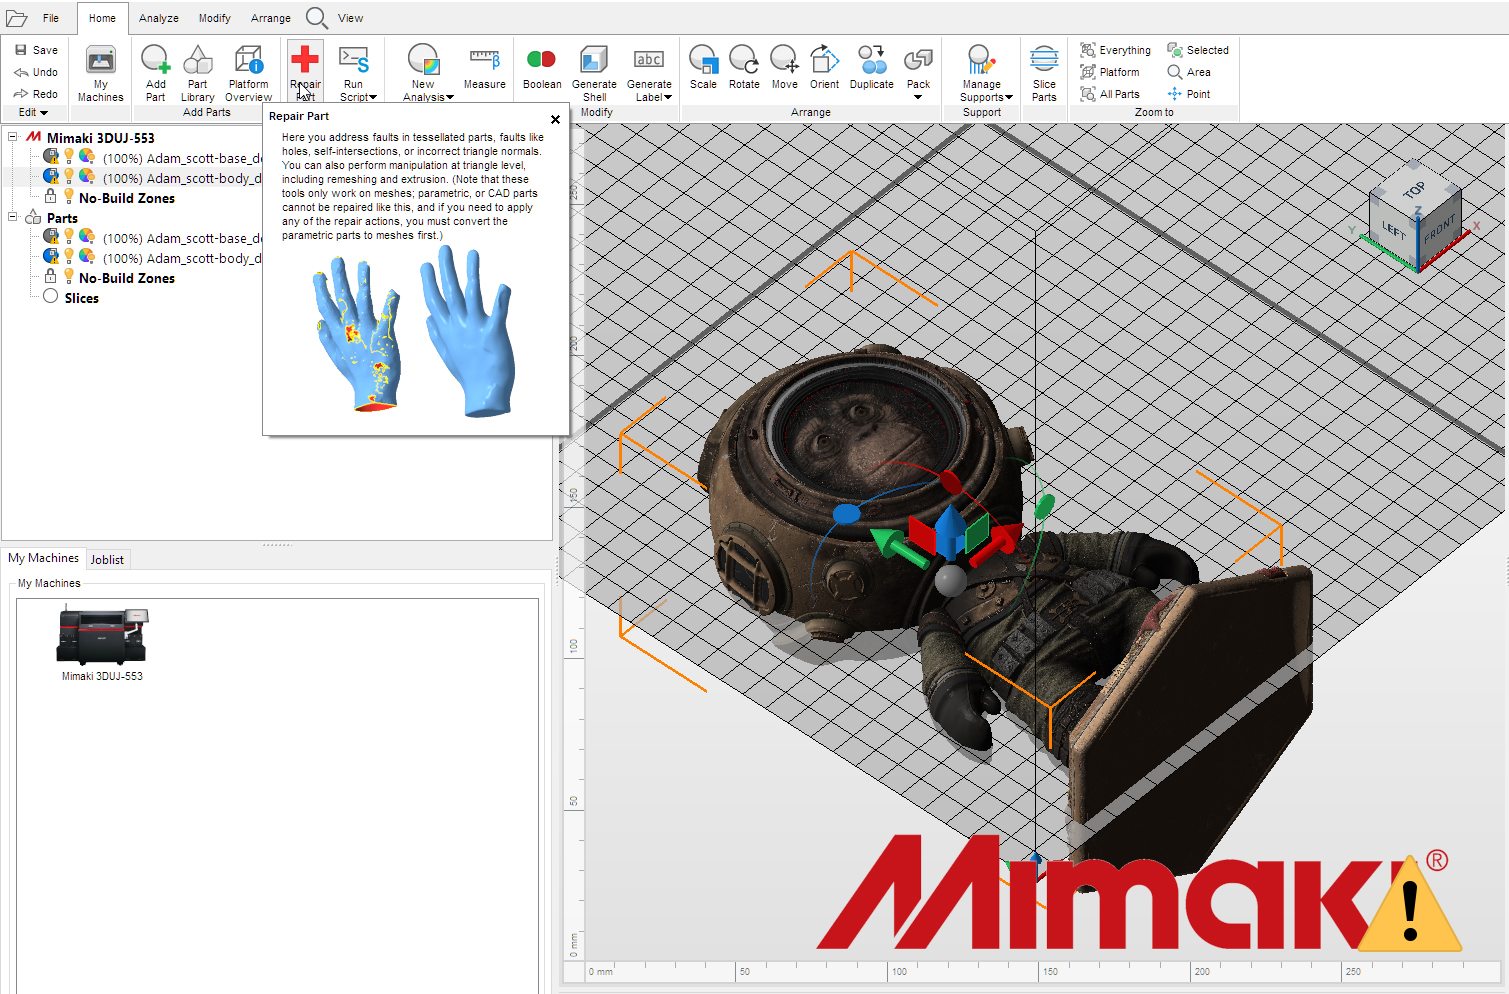Expand the Generate Label dropdown arrow
The width and height of the screenshot is (1509, 994).
coord(668,98)
